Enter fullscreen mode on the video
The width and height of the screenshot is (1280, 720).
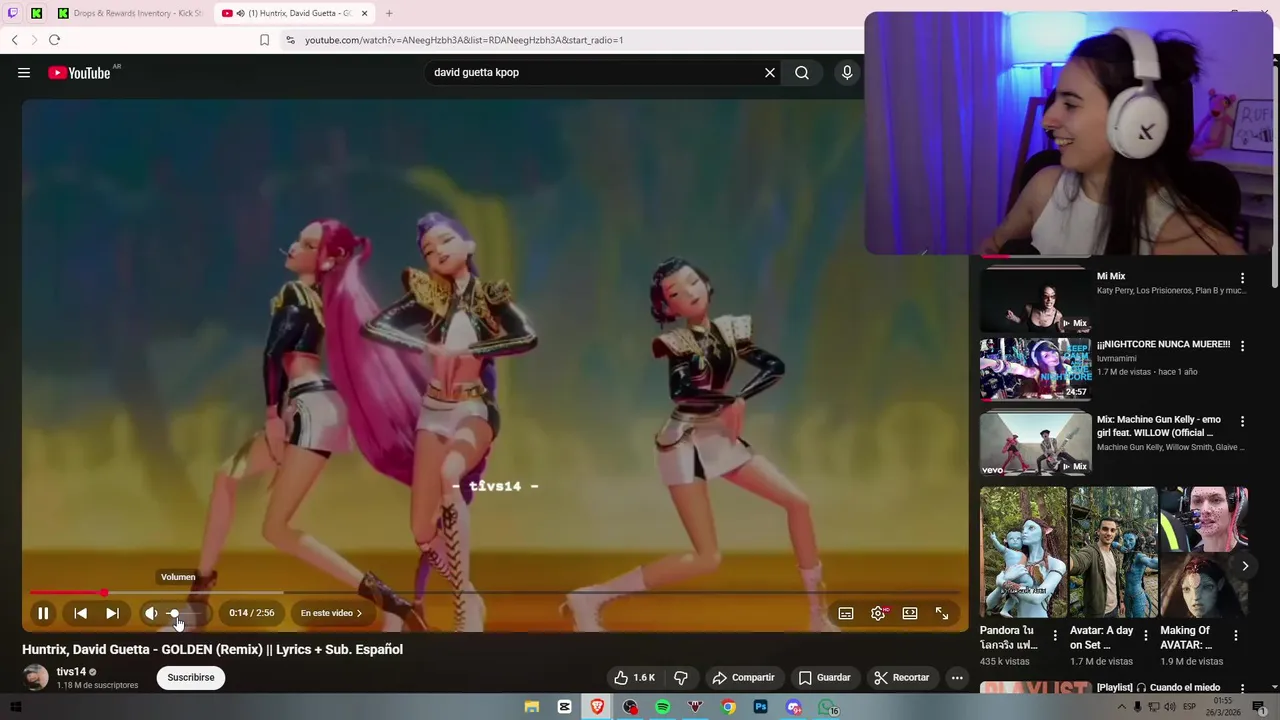coord(942,613)
